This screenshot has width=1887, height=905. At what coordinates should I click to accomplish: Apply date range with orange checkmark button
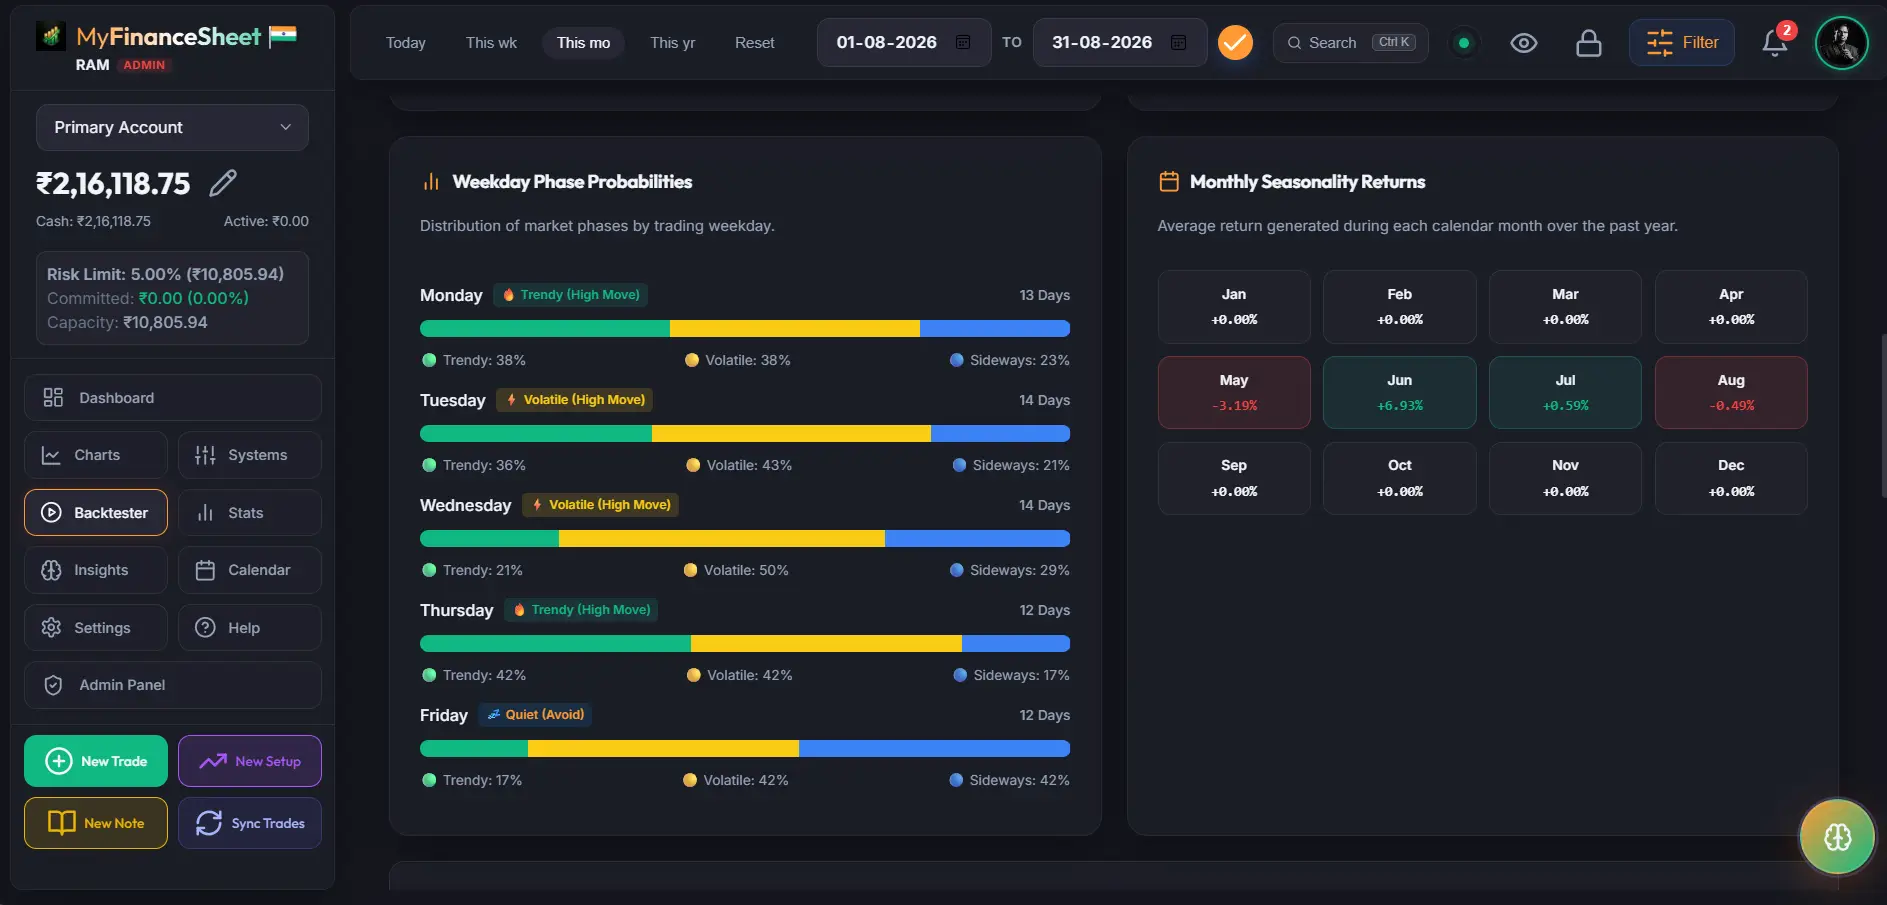click(1235, 43)
